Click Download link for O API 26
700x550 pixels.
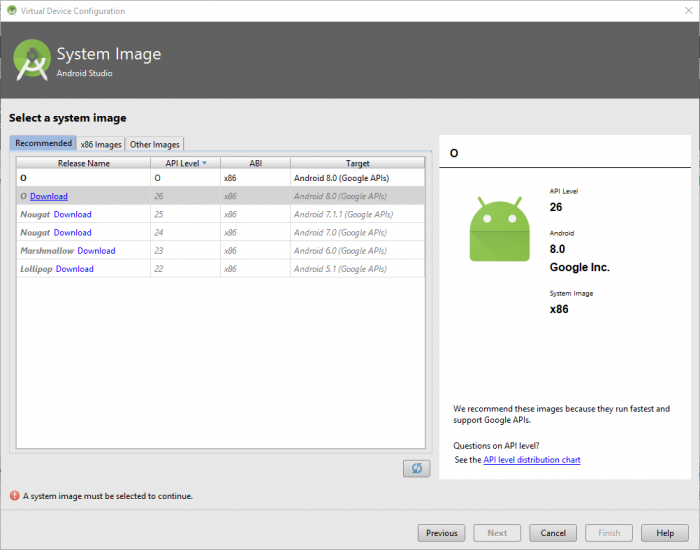point(49,196)
